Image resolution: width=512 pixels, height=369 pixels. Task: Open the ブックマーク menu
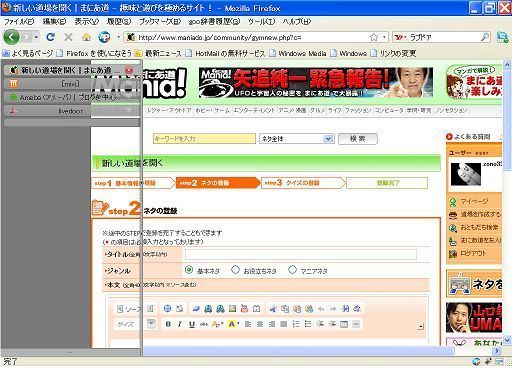click(160, 22)
